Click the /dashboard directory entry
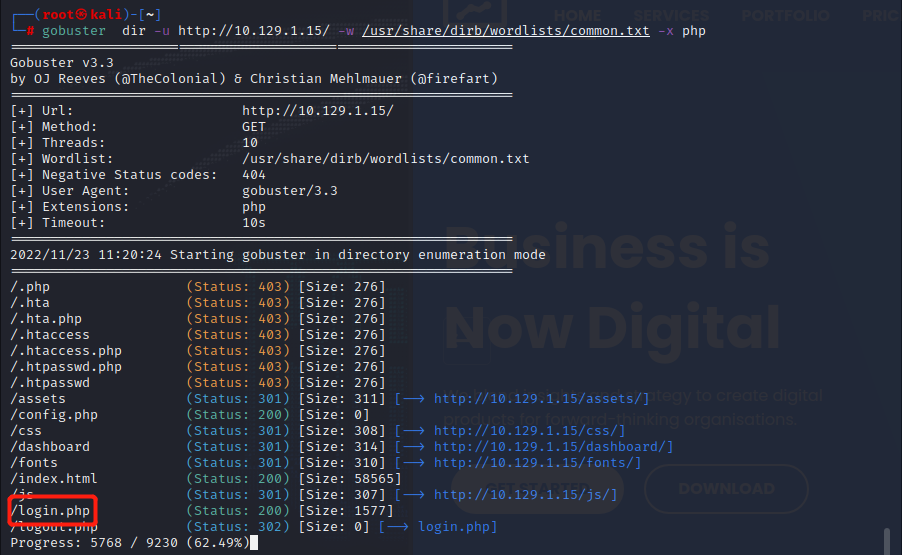This screenshot has height=555, width=902. tap(50, 447)
